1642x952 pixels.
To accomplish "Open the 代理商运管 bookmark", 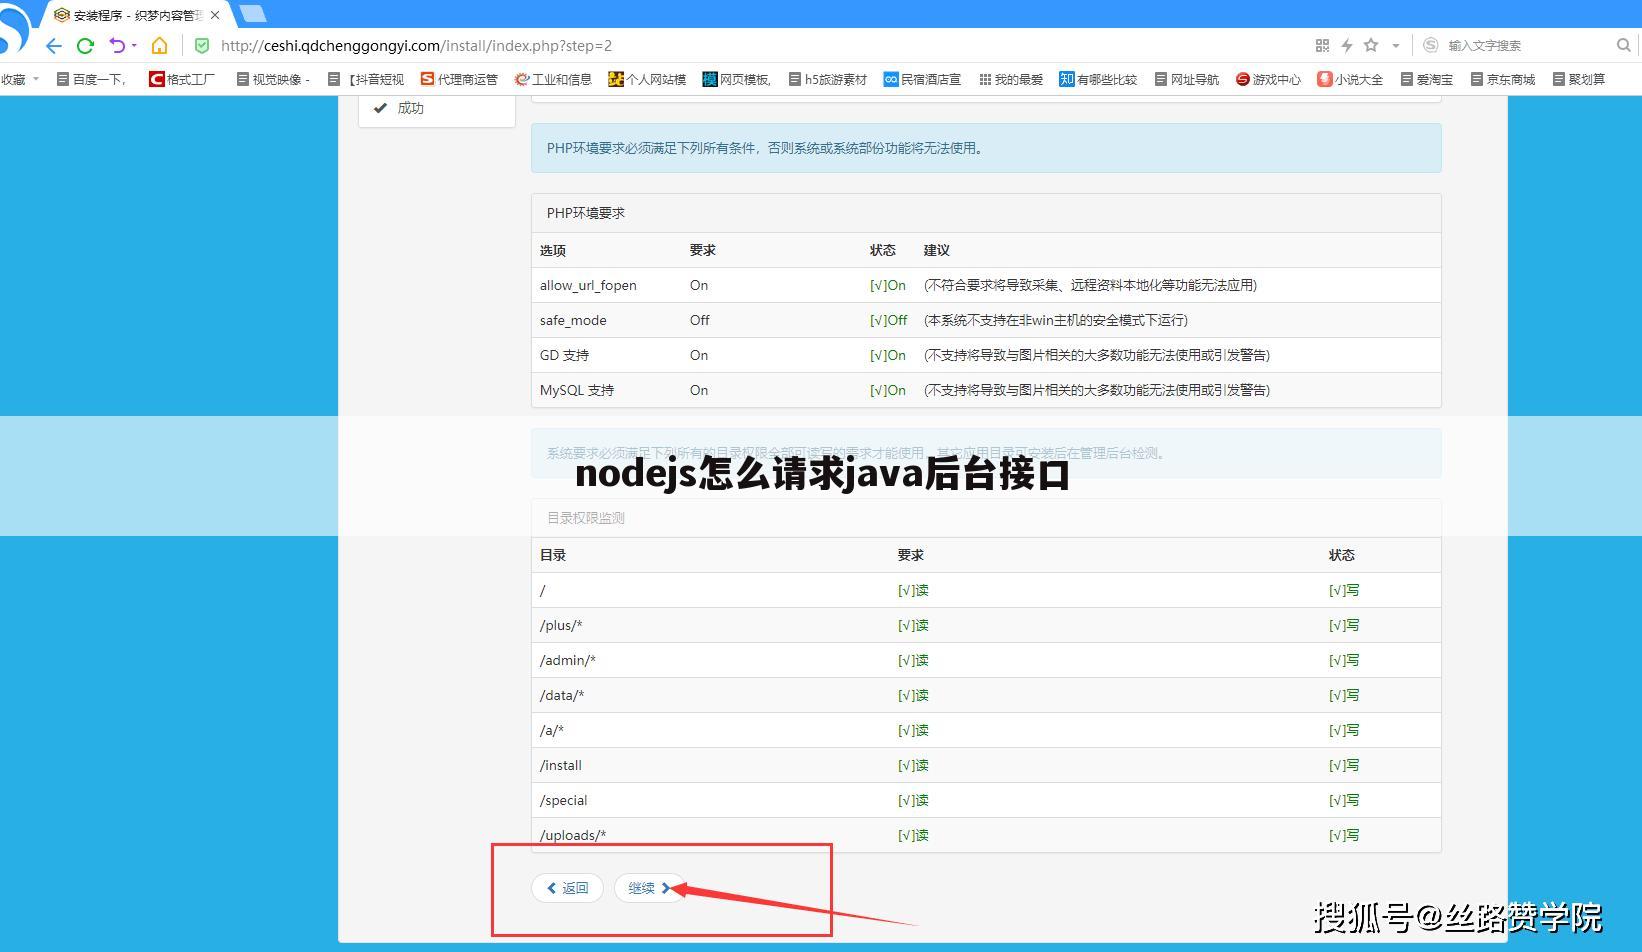I will (x=459, y=79).
